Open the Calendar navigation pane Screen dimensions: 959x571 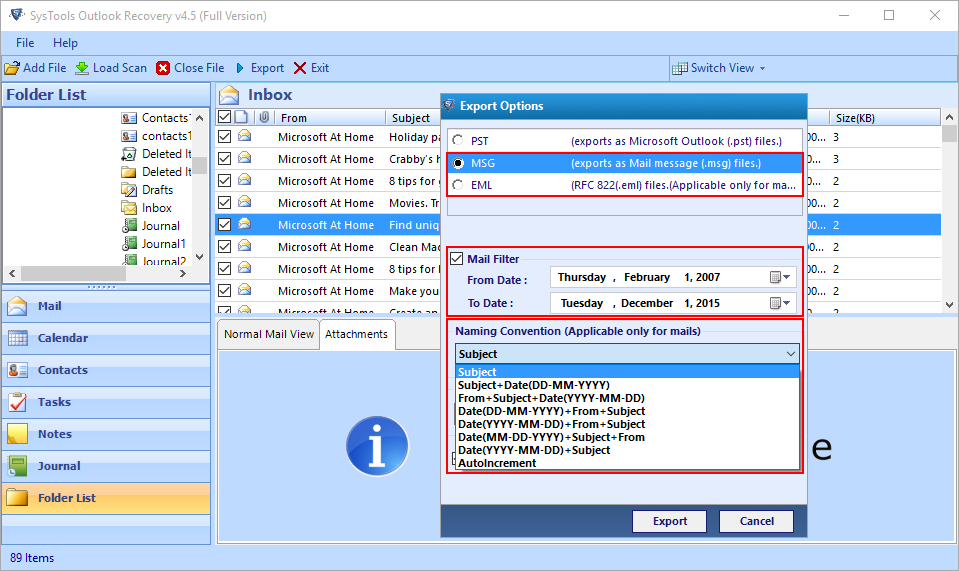coord(106,337)
